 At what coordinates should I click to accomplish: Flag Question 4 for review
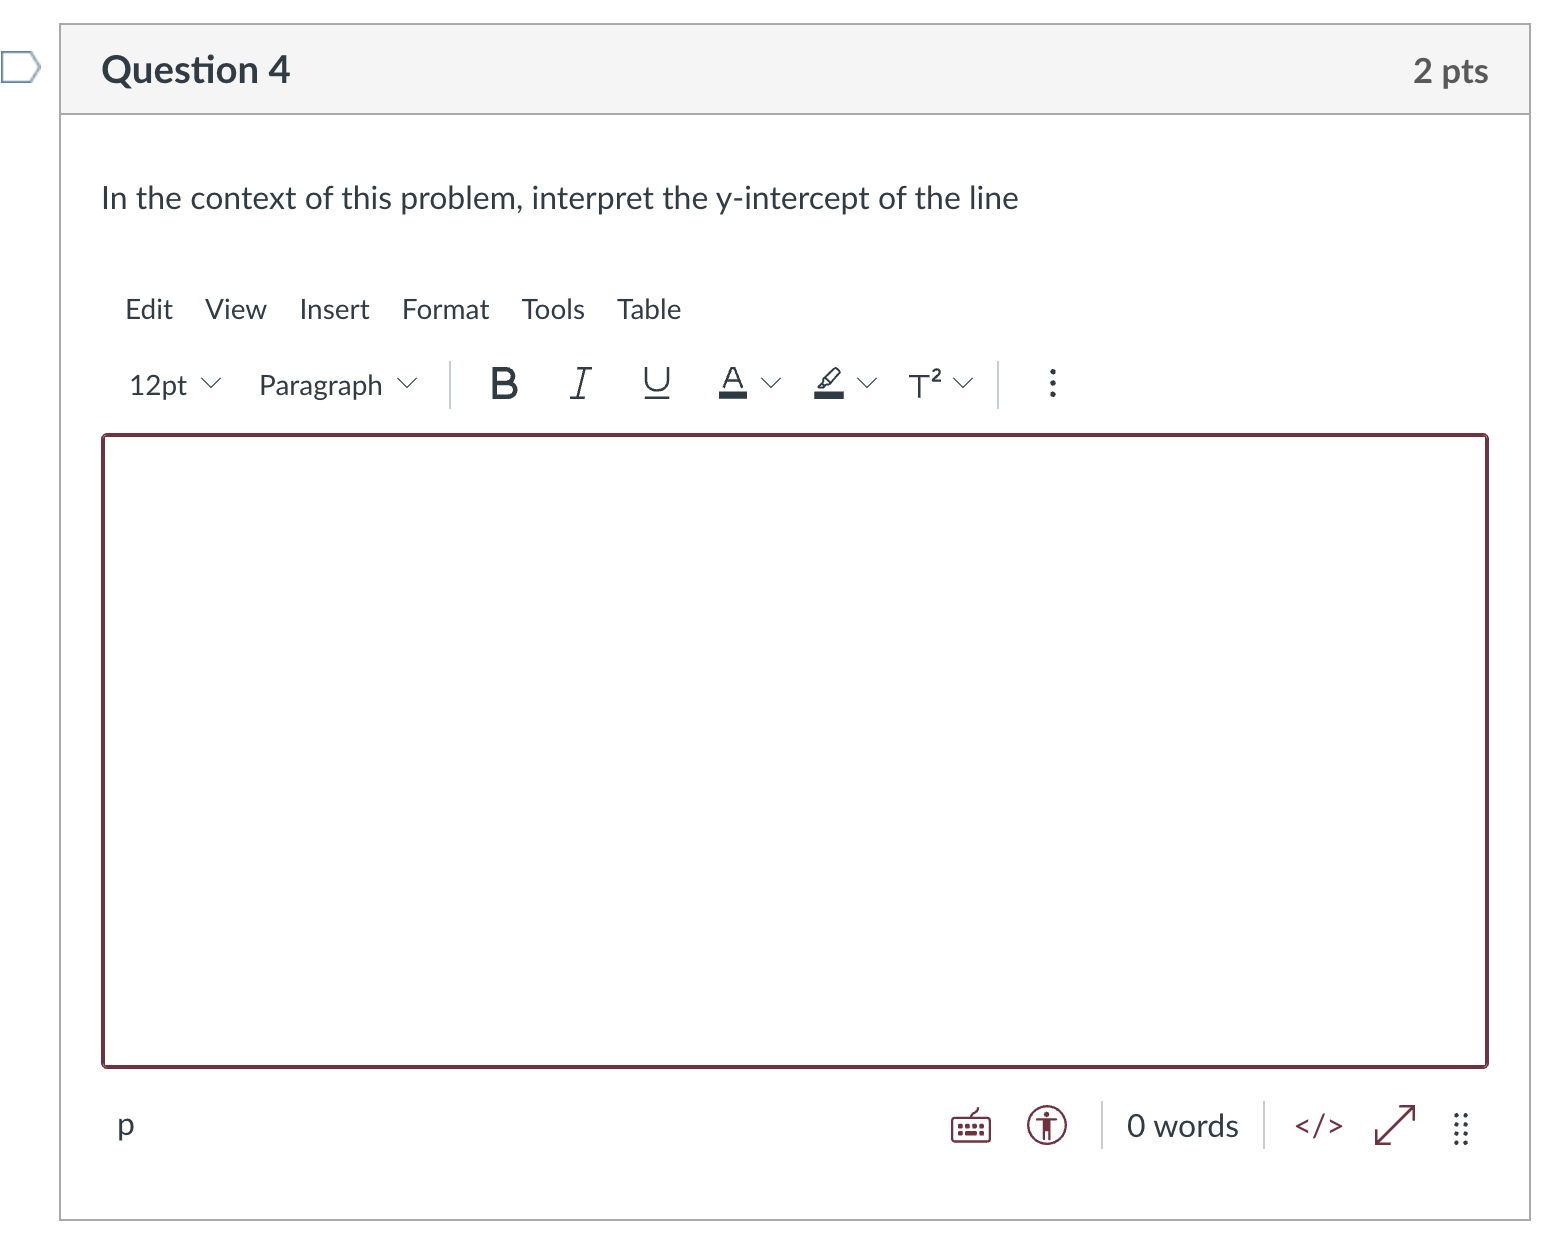[x=21, y=68]
